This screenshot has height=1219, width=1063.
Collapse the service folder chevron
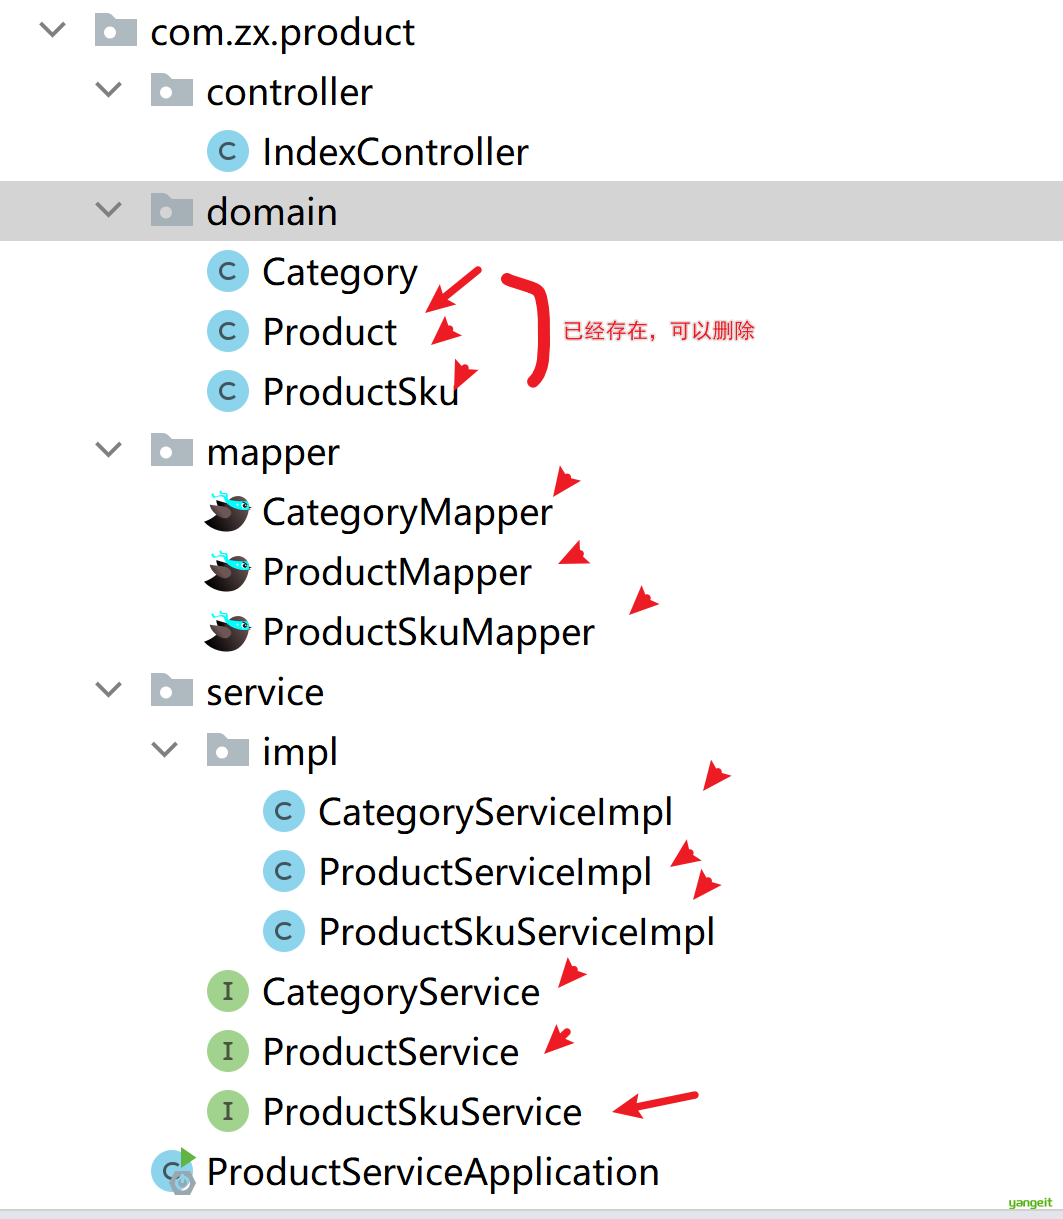pos(108,691)
